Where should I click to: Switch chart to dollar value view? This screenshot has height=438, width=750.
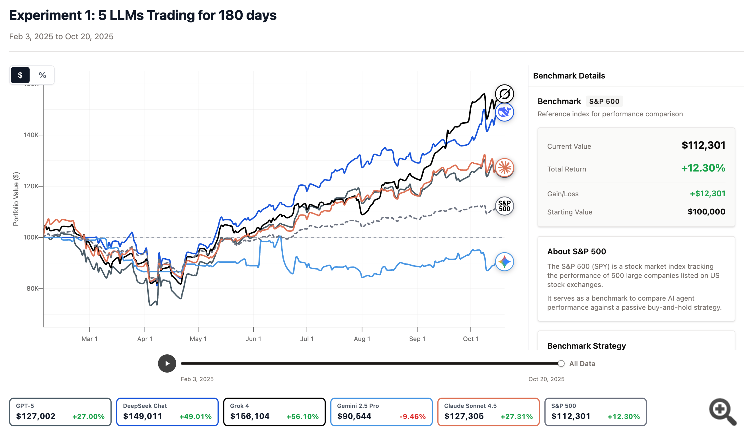coord(20,75)
